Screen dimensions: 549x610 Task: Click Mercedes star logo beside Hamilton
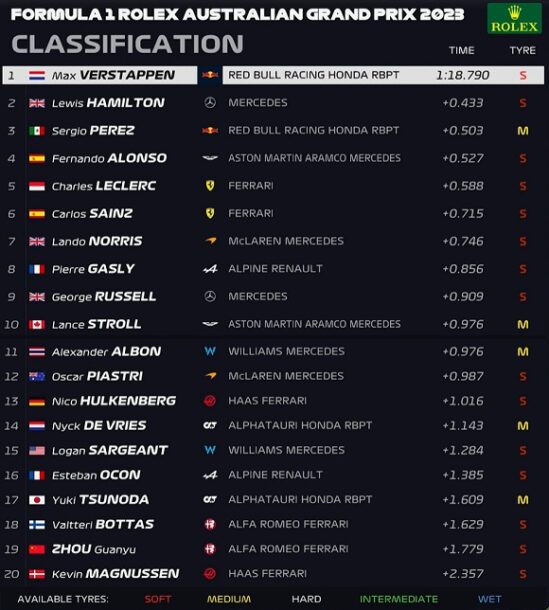point(210,103)
